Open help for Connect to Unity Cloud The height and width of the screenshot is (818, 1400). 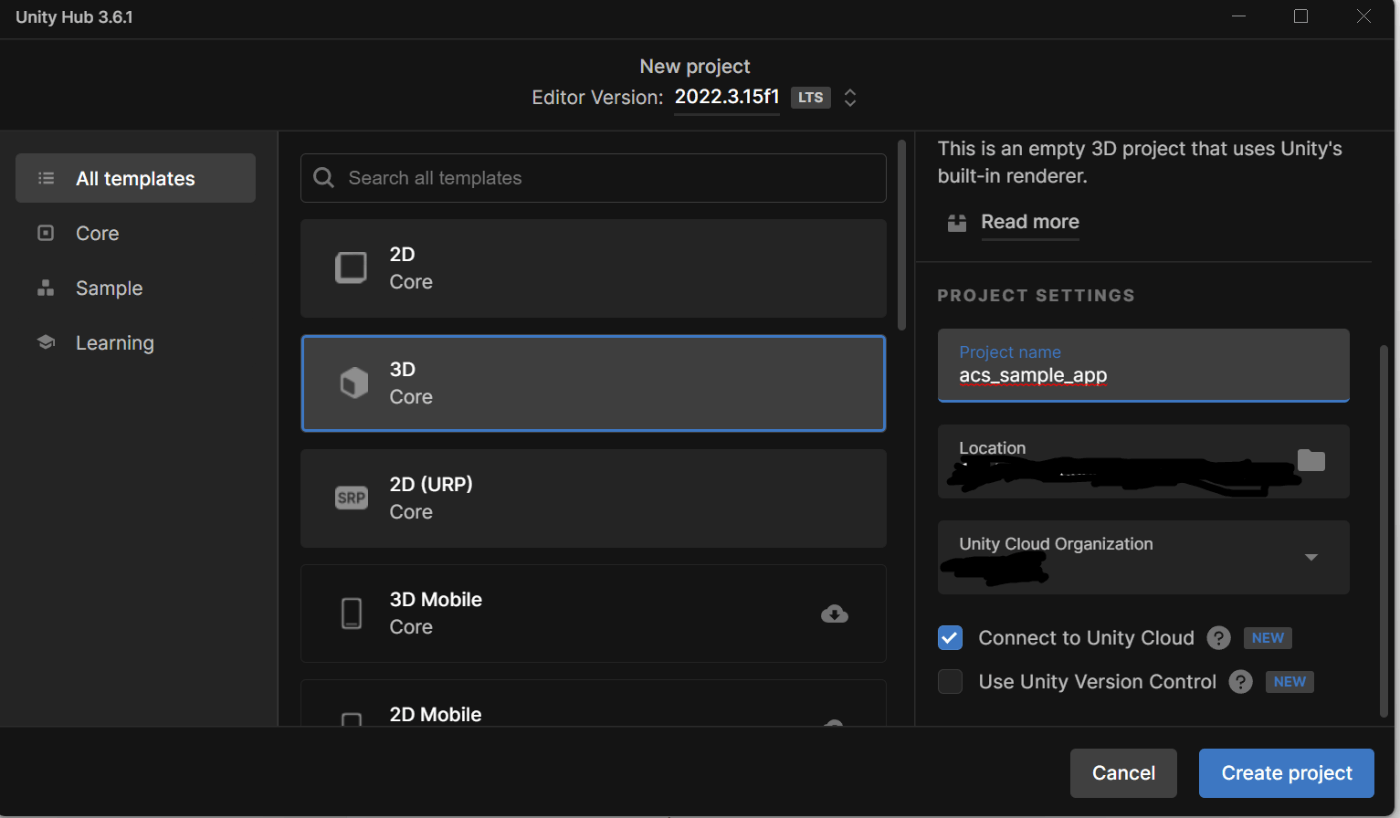[1218, 638]
